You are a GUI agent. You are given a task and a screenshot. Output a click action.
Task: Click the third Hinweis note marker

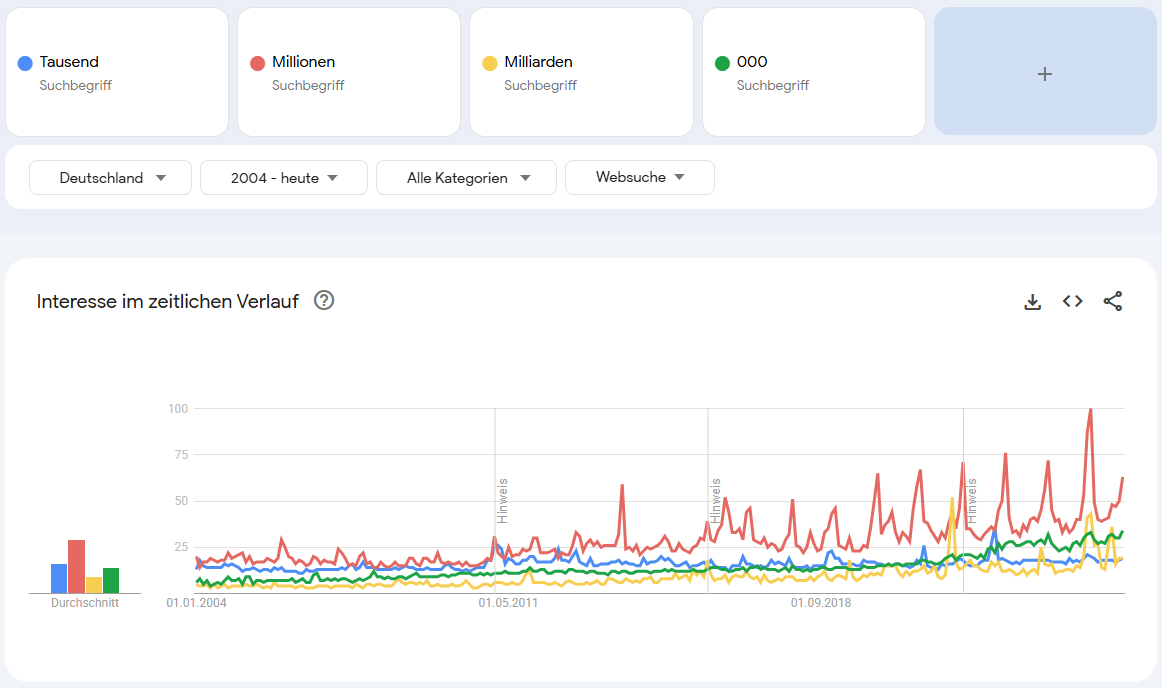pyautogui.click(x=971, y=502)
